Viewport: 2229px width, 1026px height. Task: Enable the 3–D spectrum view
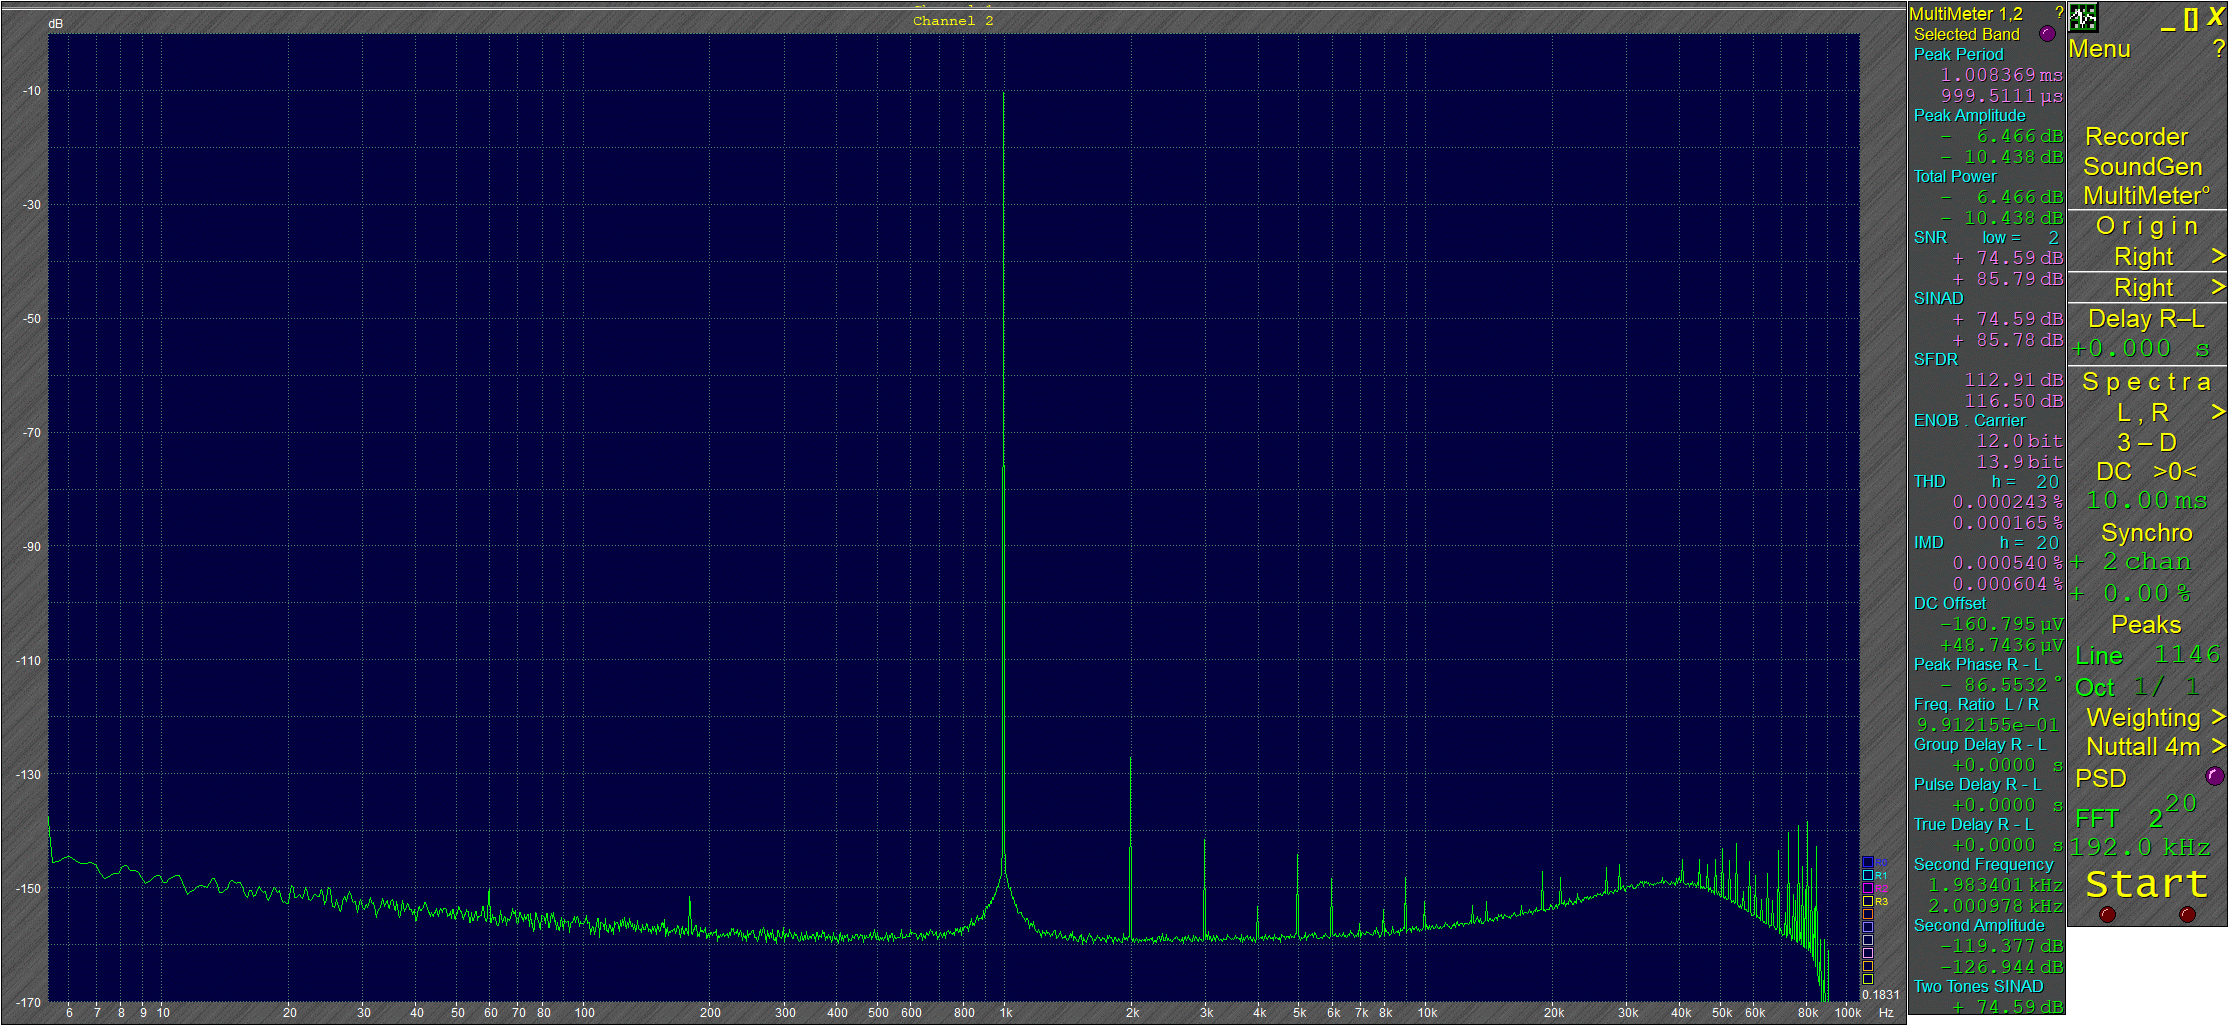pos(2147,442)
